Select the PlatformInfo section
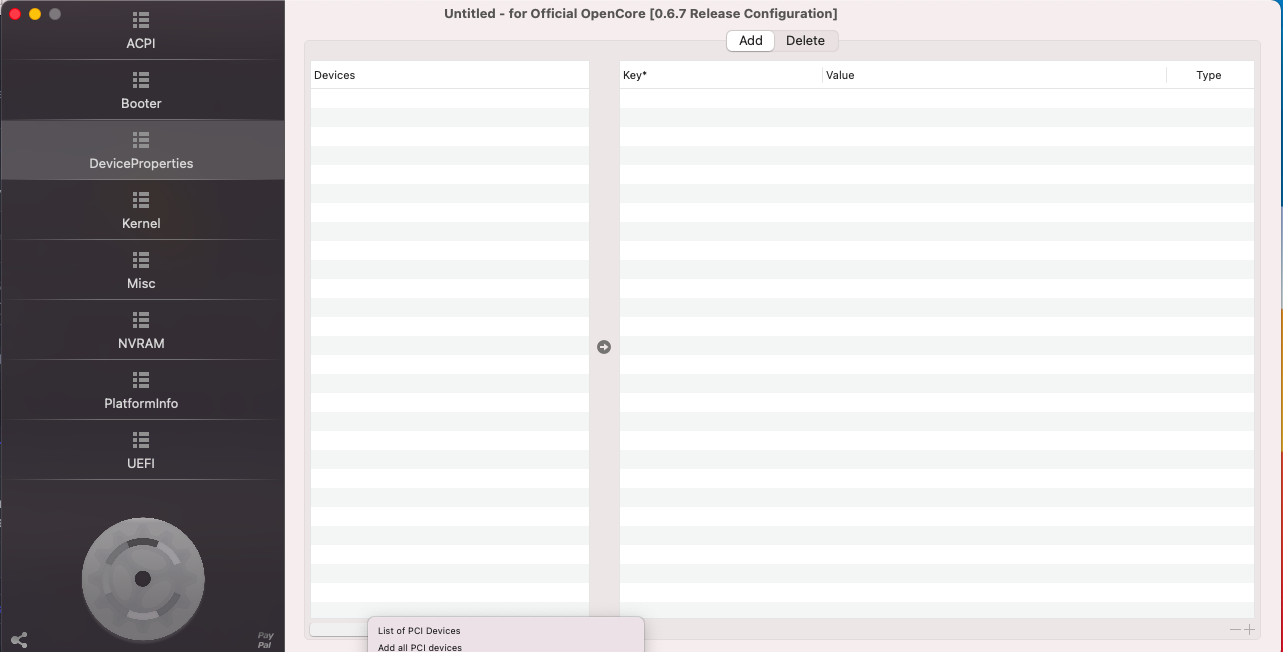The height and width of the screenshot is (652, 1283). (141, 391)
